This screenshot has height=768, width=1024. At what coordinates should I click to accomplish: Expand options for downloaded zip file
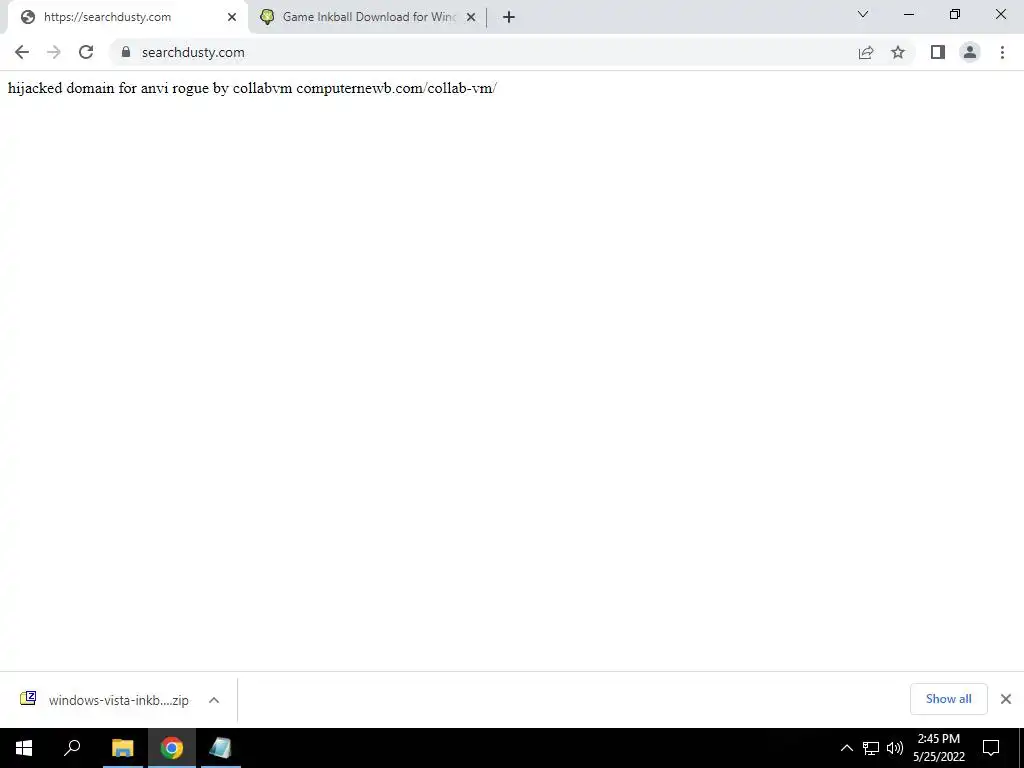click(214, 700)
